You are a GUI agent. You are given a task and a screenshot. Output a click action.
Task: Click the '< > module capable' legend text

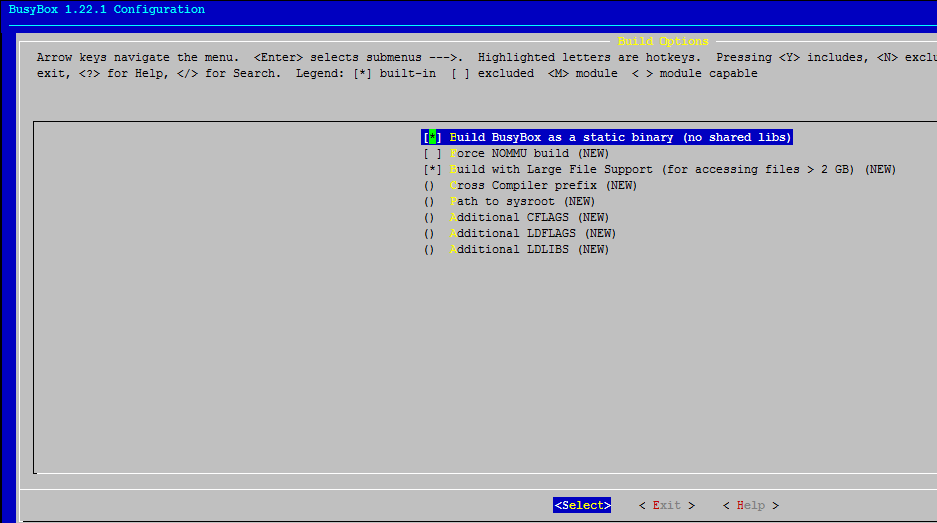tap(694, 74)
